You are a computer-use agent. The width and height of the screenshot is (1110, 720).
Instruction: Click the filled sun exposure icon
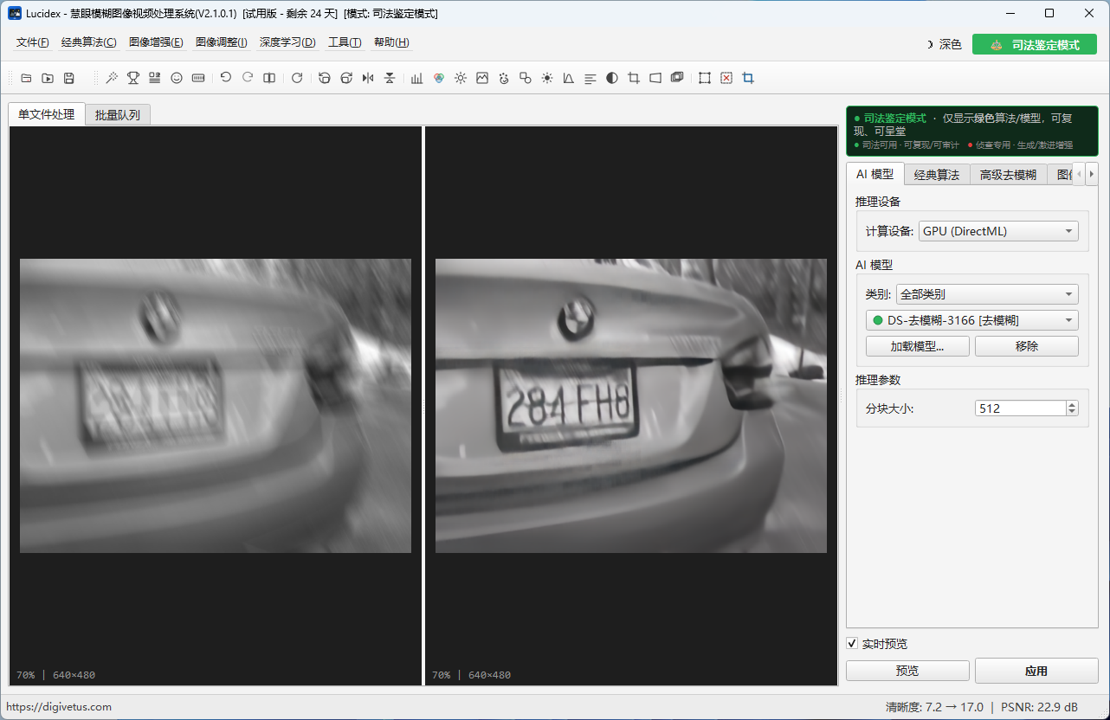point(547,78)
